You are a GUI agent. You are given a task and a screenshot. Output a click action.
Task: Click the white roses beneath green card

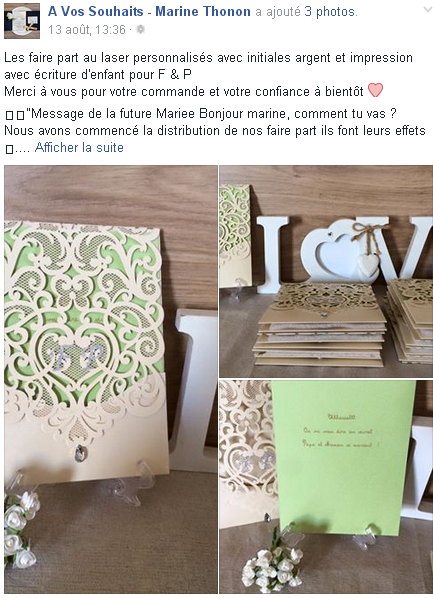click(x=272, y=567)
